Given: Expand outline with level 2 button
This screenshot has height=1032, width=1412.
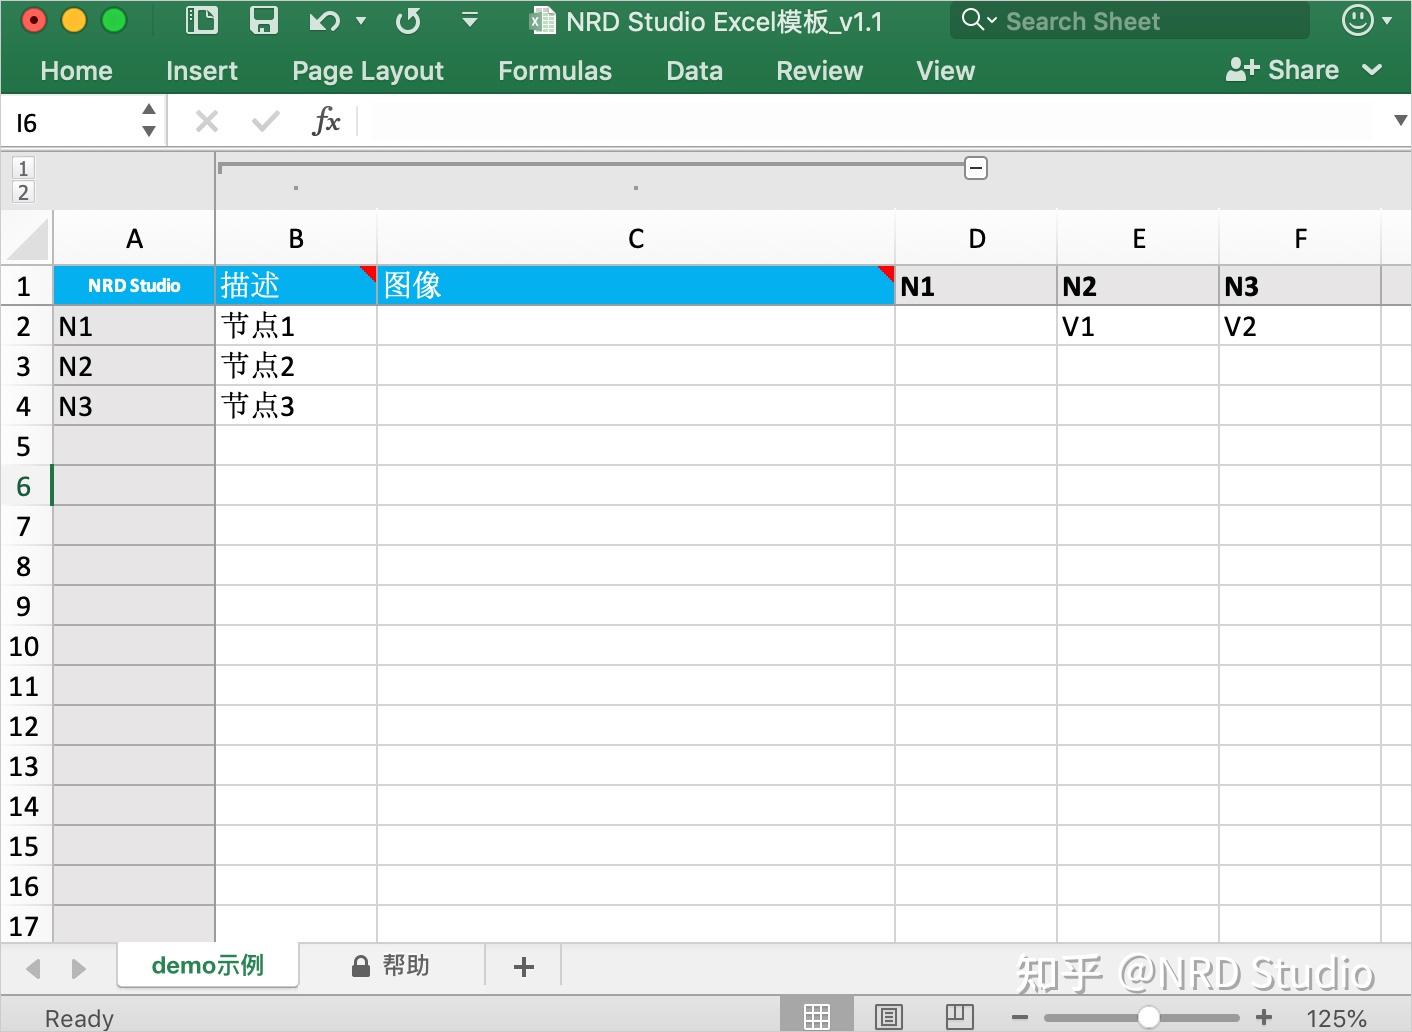Looking at the screenshot, I should click(23, 192).
